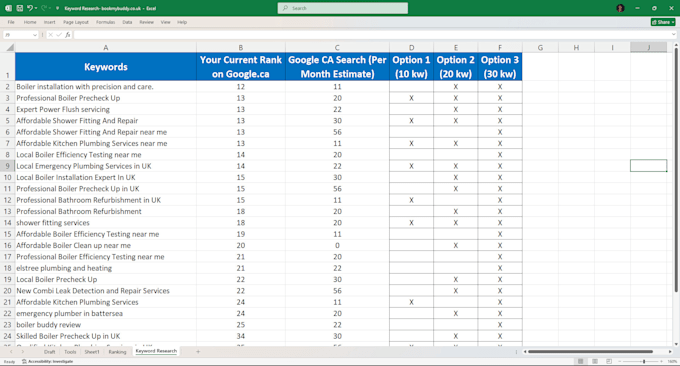Click Accessibility: Investigate in status bar

tap(48, 361)
